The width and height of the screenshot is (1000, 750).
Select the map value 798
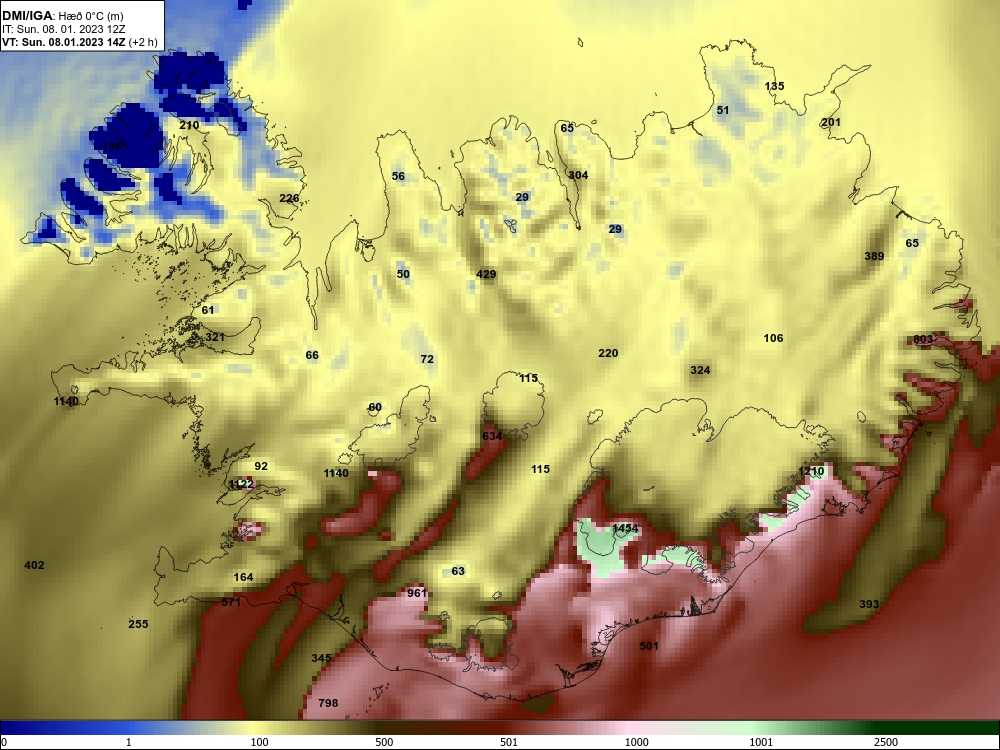[328, 703]
